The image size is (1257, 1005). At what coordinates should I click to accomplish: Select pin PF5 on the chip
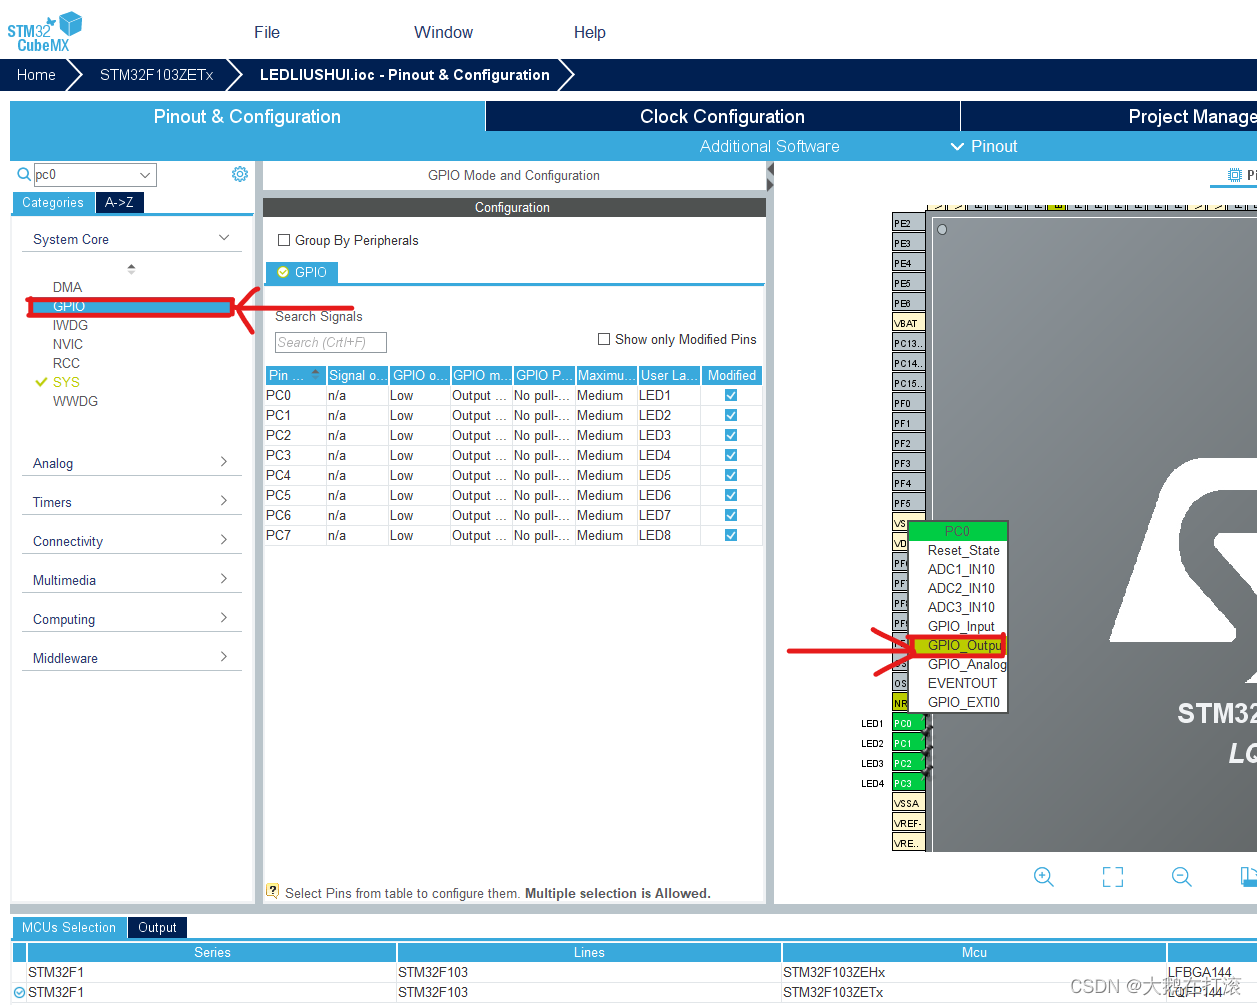coord(909,503)
